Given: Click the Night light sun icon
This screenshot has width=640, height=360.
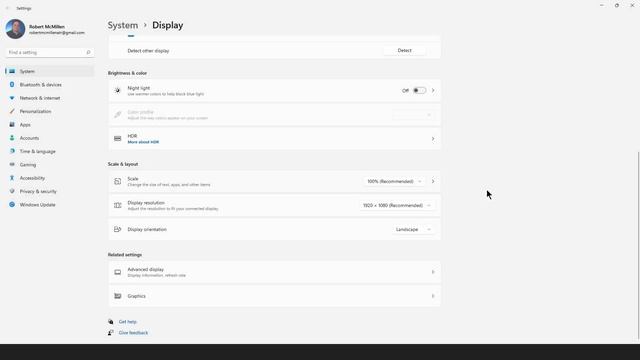Looking at the screenshot, I should [118, 91].
